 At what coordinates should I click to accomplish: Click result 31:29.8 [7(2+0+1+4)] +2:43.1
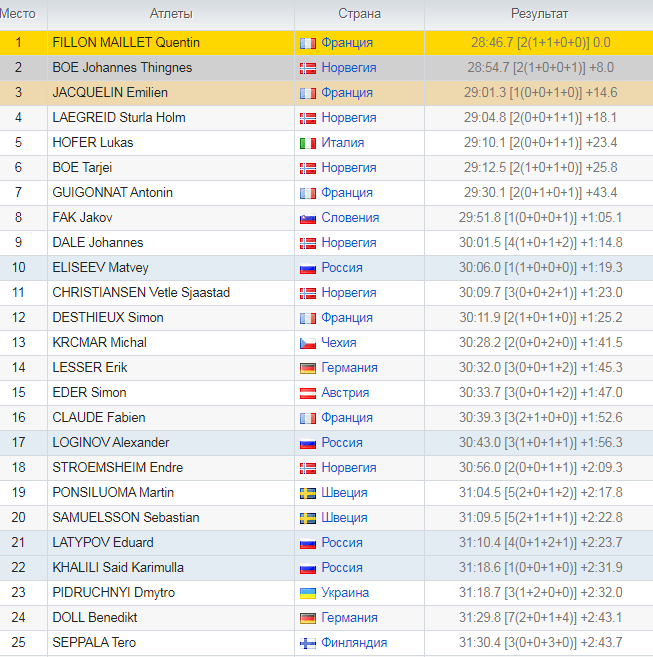click(540, 617)
